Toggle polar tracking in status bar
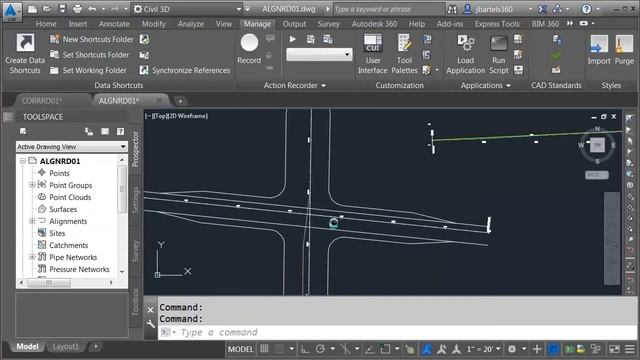Viewport: 640px width, 360px height. (320, 349)
